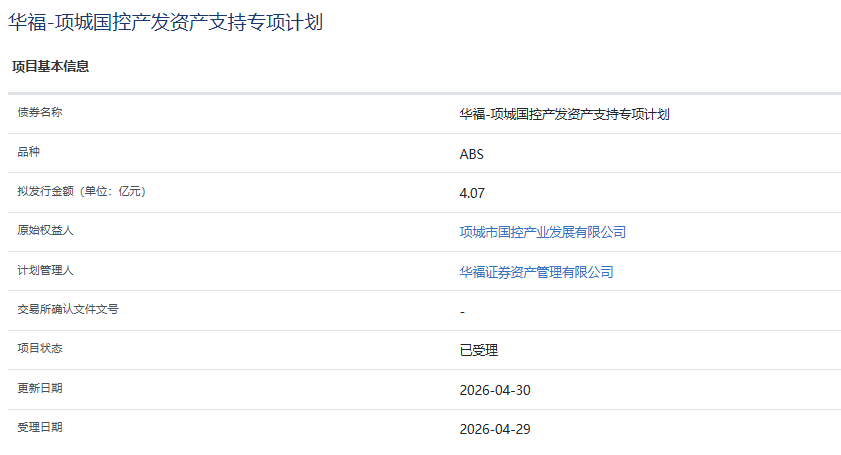Image resolution: width=841 pixels, height=455 pixels.
Task: Click the 债券名称 row label
Action: coord(40,113)
